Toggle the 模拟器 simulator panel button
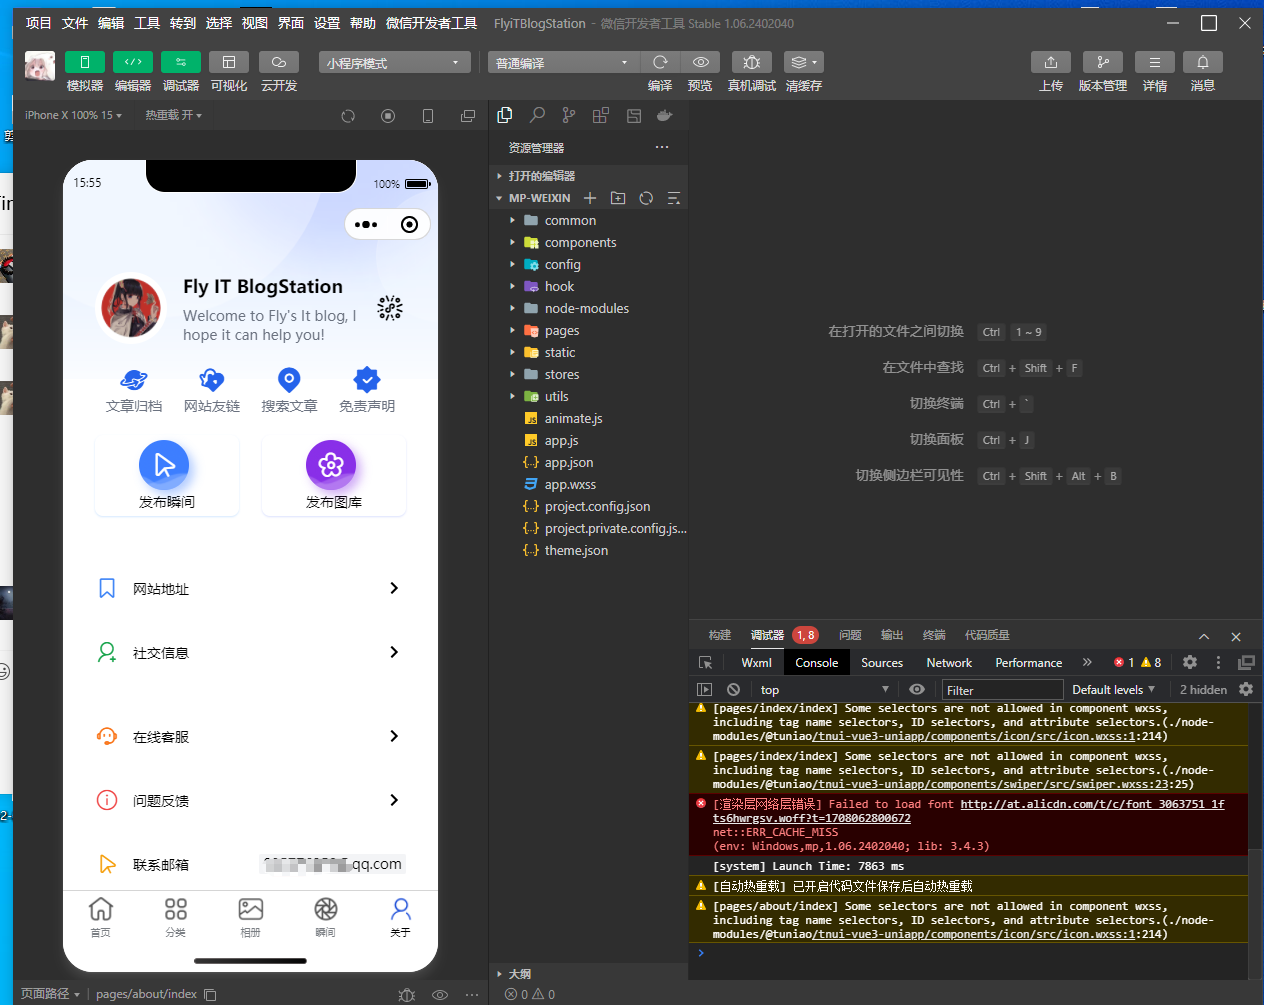 click(85, 62)
